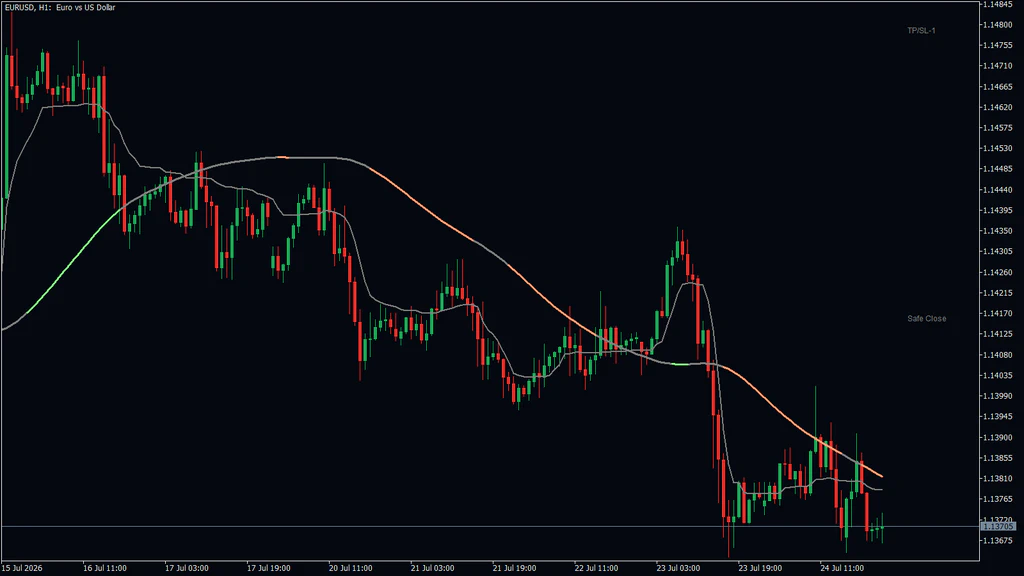Viewport: 1024px width, 576px height.
Task: Click the 1.14665 price scale label
Action: [x=997, y=87]
